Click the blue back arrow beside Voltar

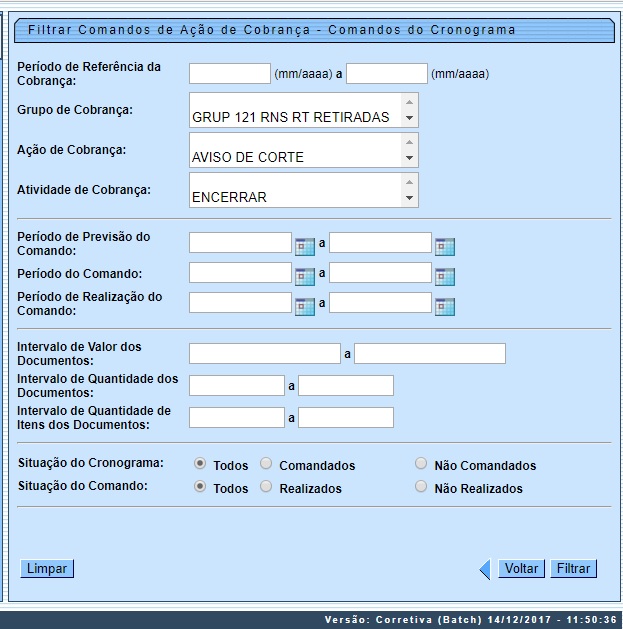[485, 569]
